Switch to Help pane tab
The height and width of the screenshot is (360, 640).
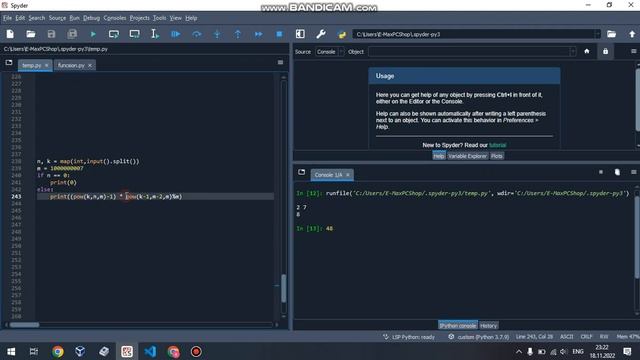(x=439, y=156)
